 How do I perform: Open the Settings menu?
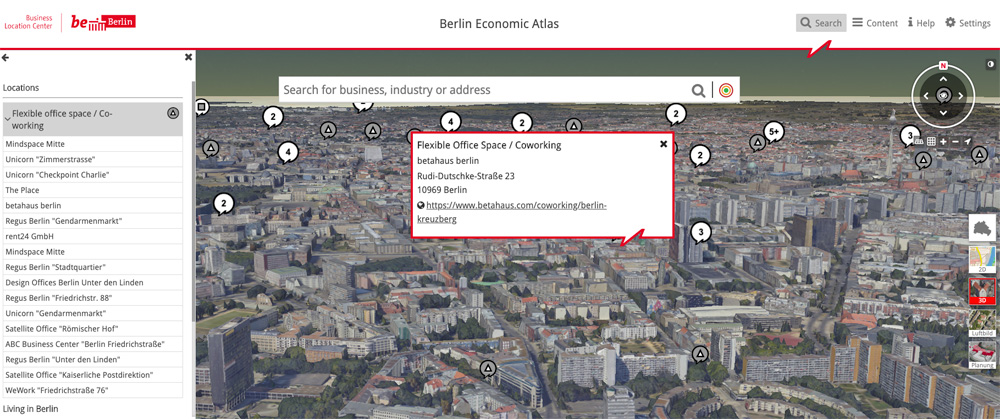967,23
